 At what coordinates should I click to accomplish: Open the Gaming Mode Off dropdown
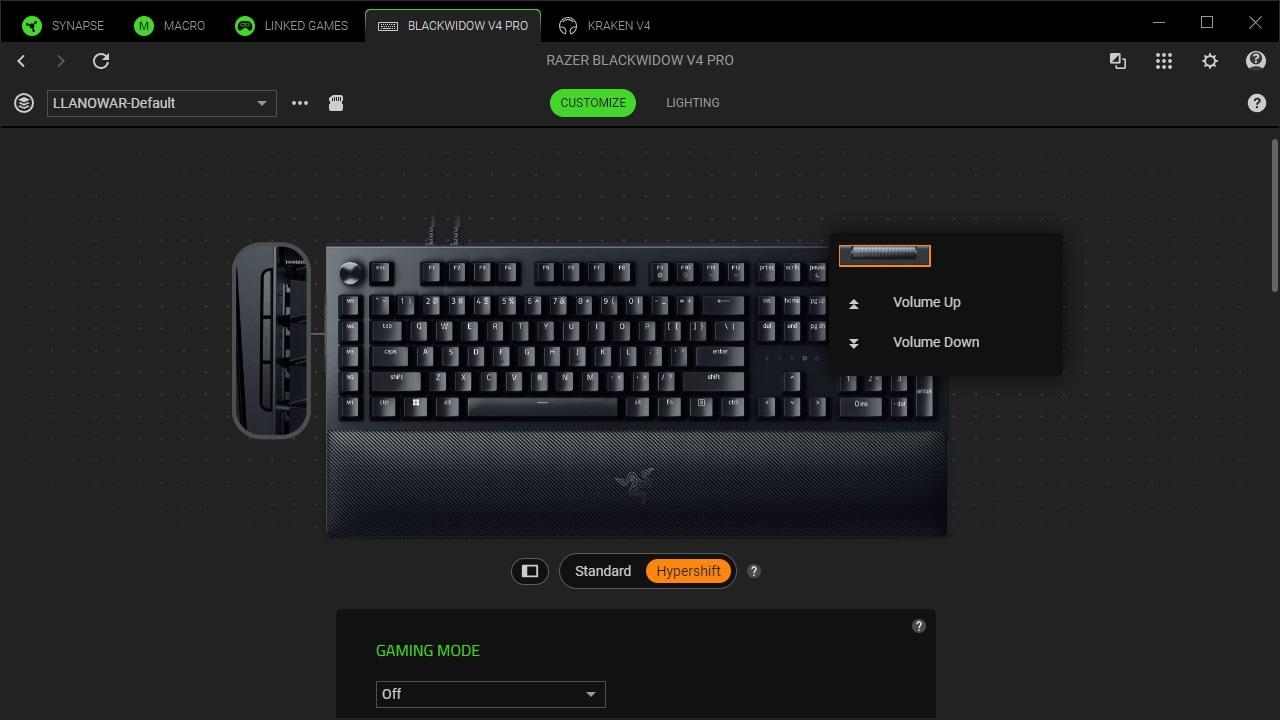click(491, 694)
